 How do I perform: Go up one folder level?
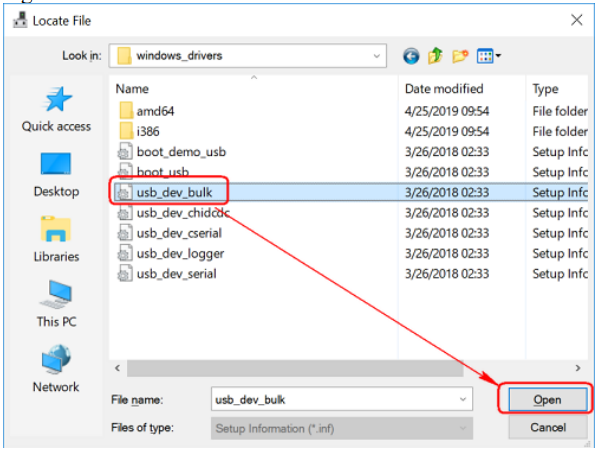coord(436,56)
